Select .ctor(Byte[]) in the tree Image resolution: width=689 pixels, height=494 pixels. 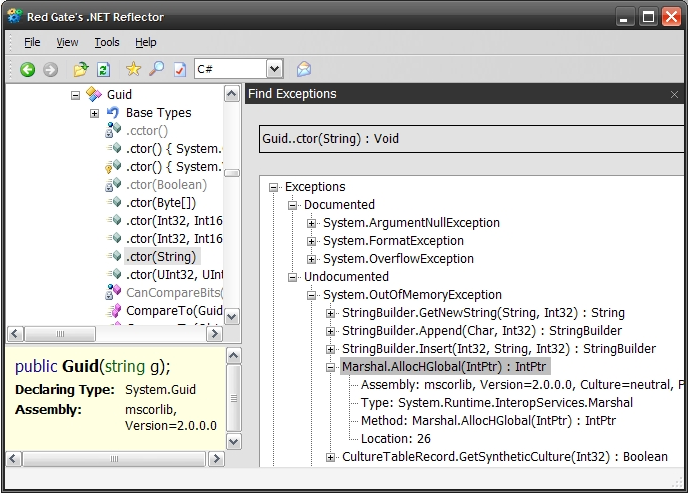tap(161, 203)
